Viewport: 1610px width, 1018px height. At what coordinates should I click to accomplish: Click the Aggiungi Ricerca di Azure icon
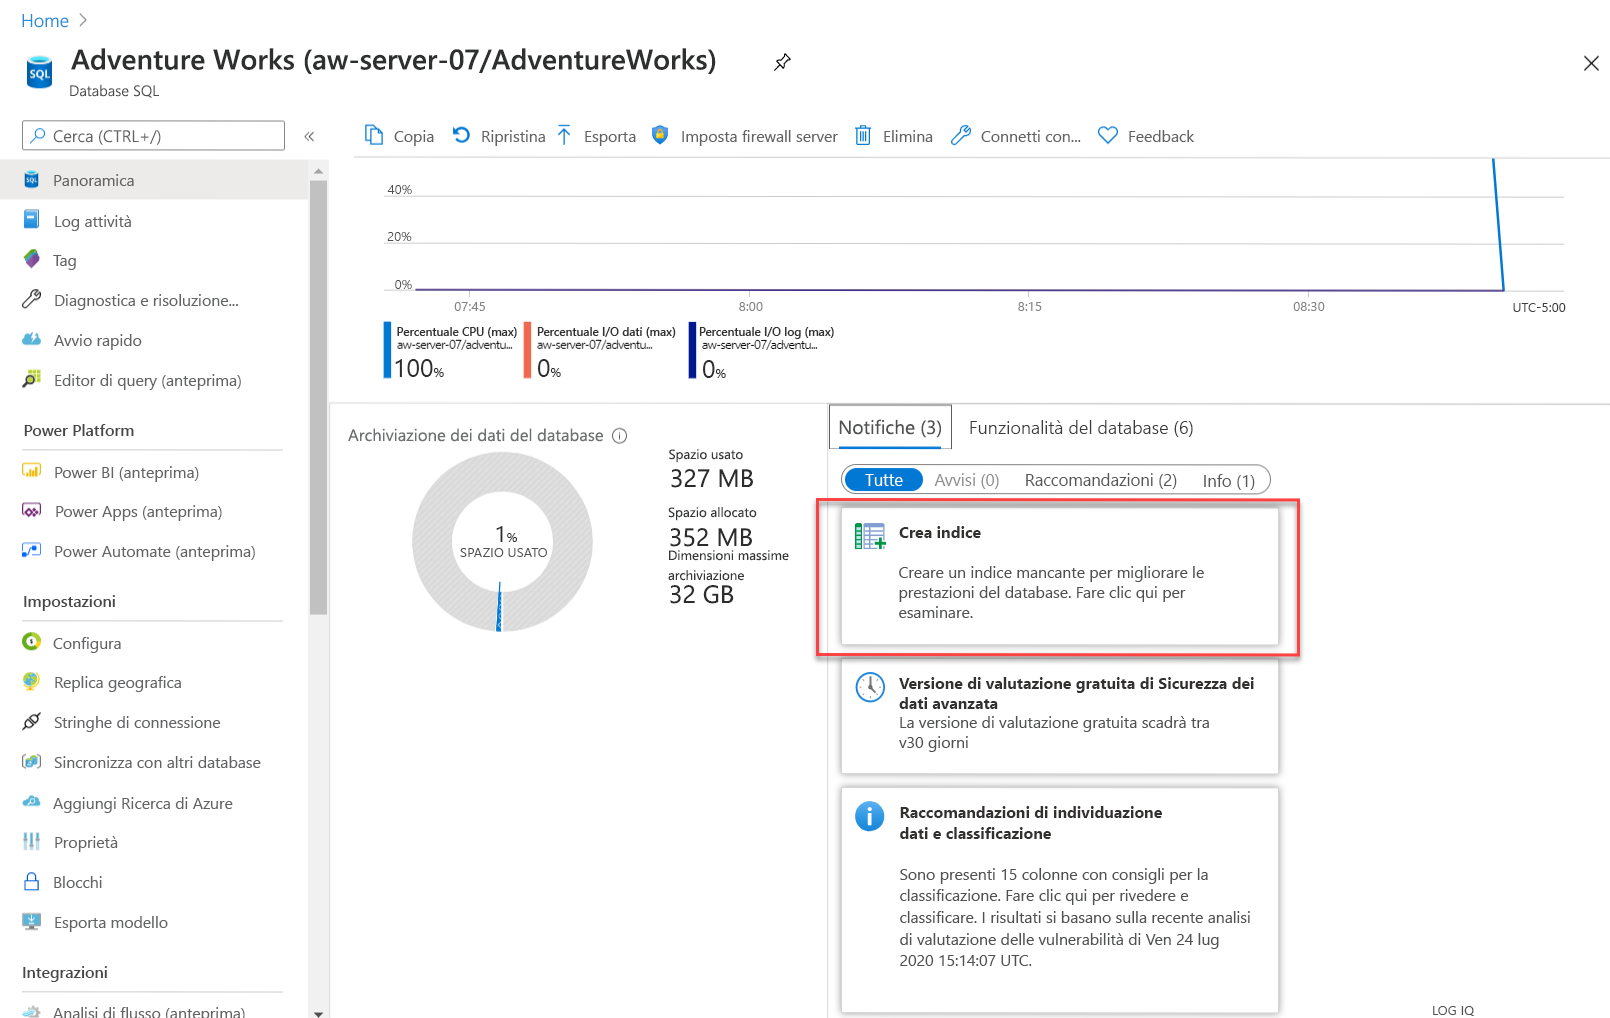point(32,802)
